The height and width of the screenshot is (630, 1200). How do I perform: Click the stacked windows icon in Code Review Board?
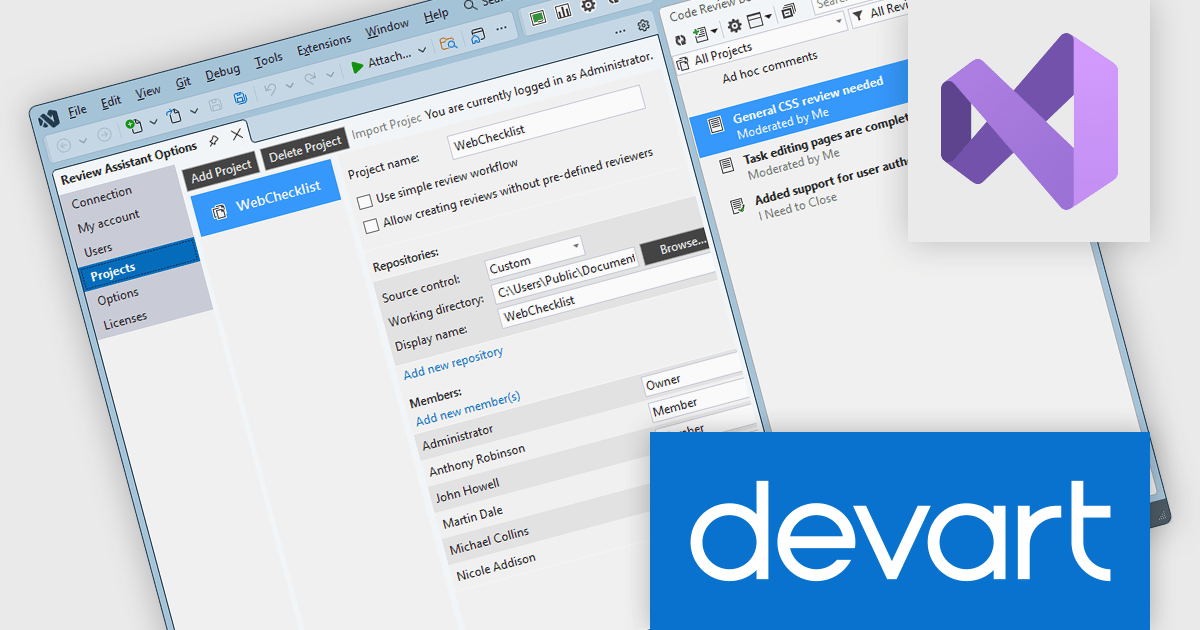[788, 10]
